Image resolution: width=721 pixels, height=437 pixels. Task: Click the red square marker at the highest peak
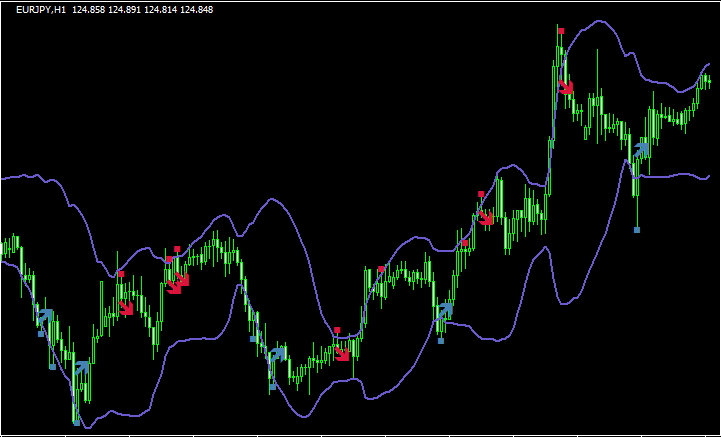point(561,32)
